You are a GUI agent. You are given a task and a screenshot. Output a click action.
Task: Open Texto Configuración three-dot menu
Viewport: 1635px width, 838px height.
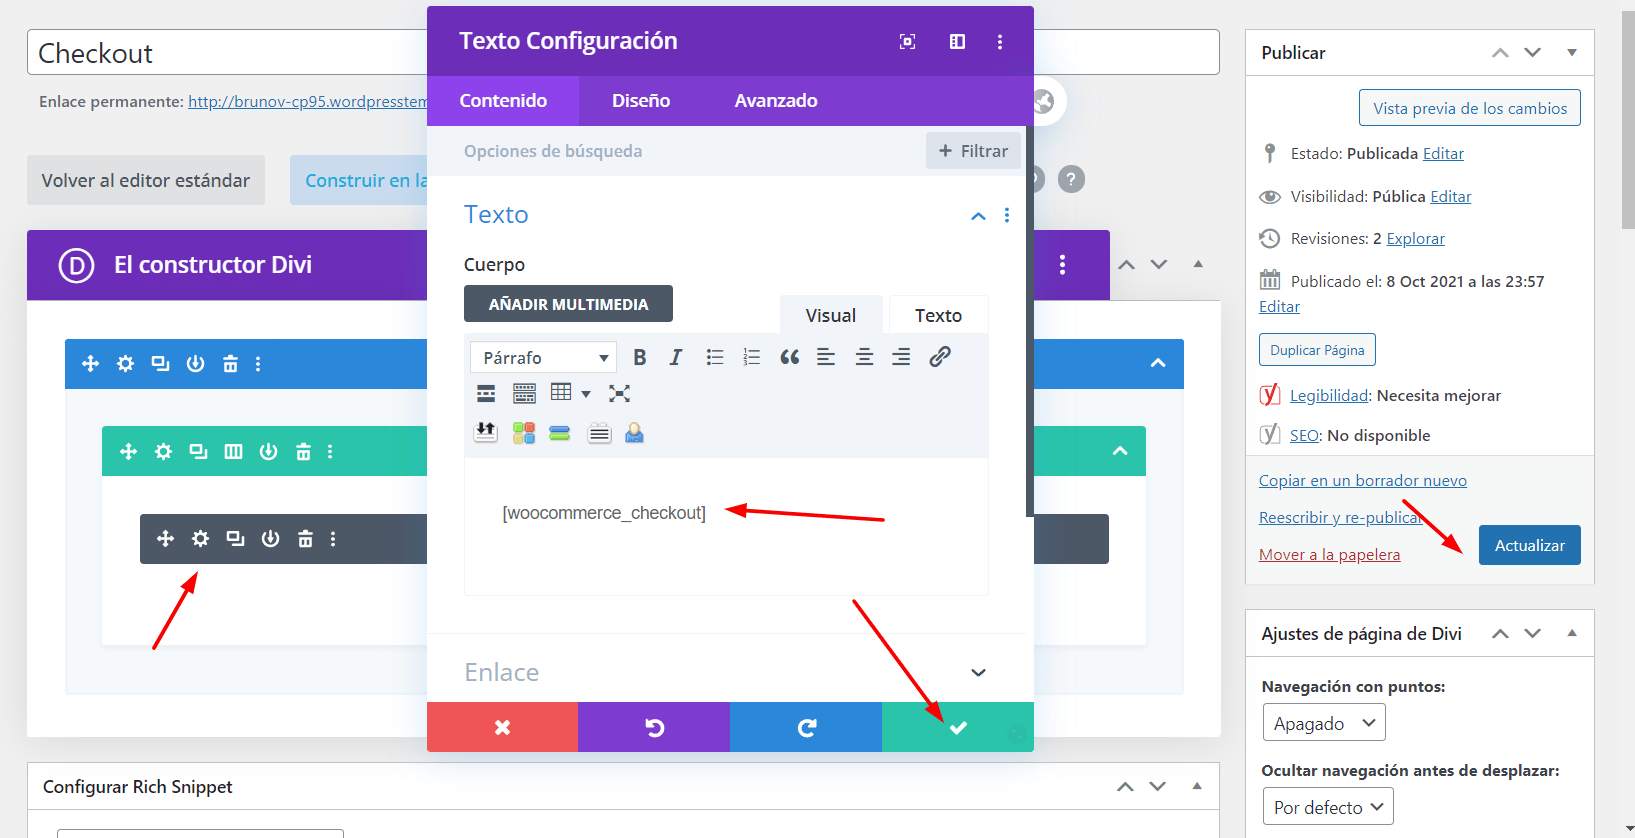(x=1000, y=42)
